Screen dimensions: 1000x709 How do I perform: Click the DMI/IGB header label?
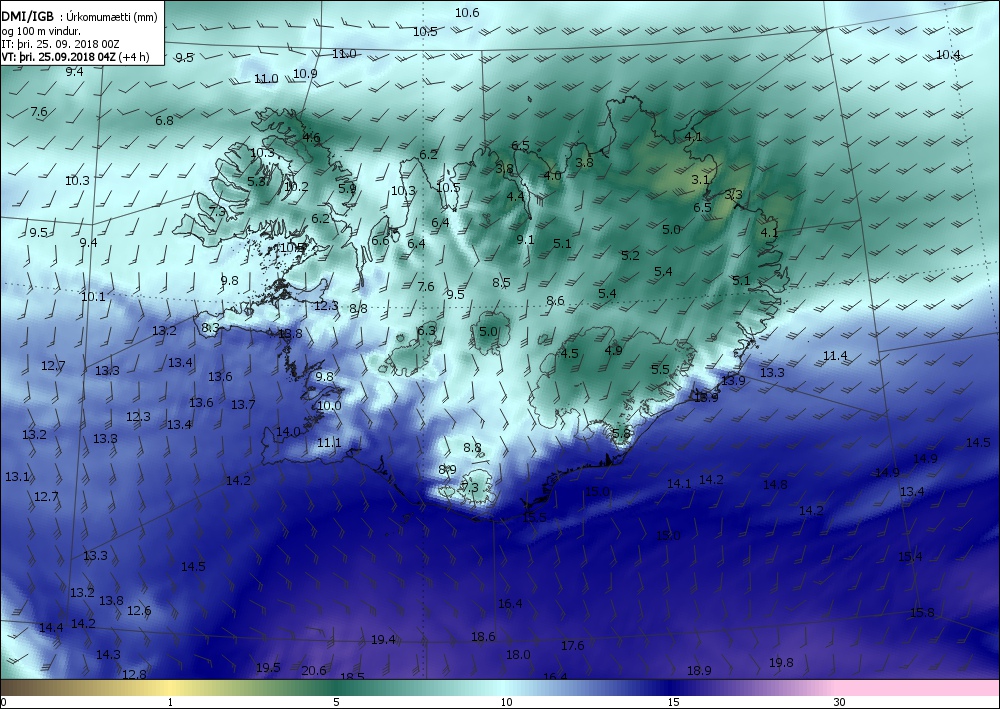pyautogui.click(x=27, y=17)
